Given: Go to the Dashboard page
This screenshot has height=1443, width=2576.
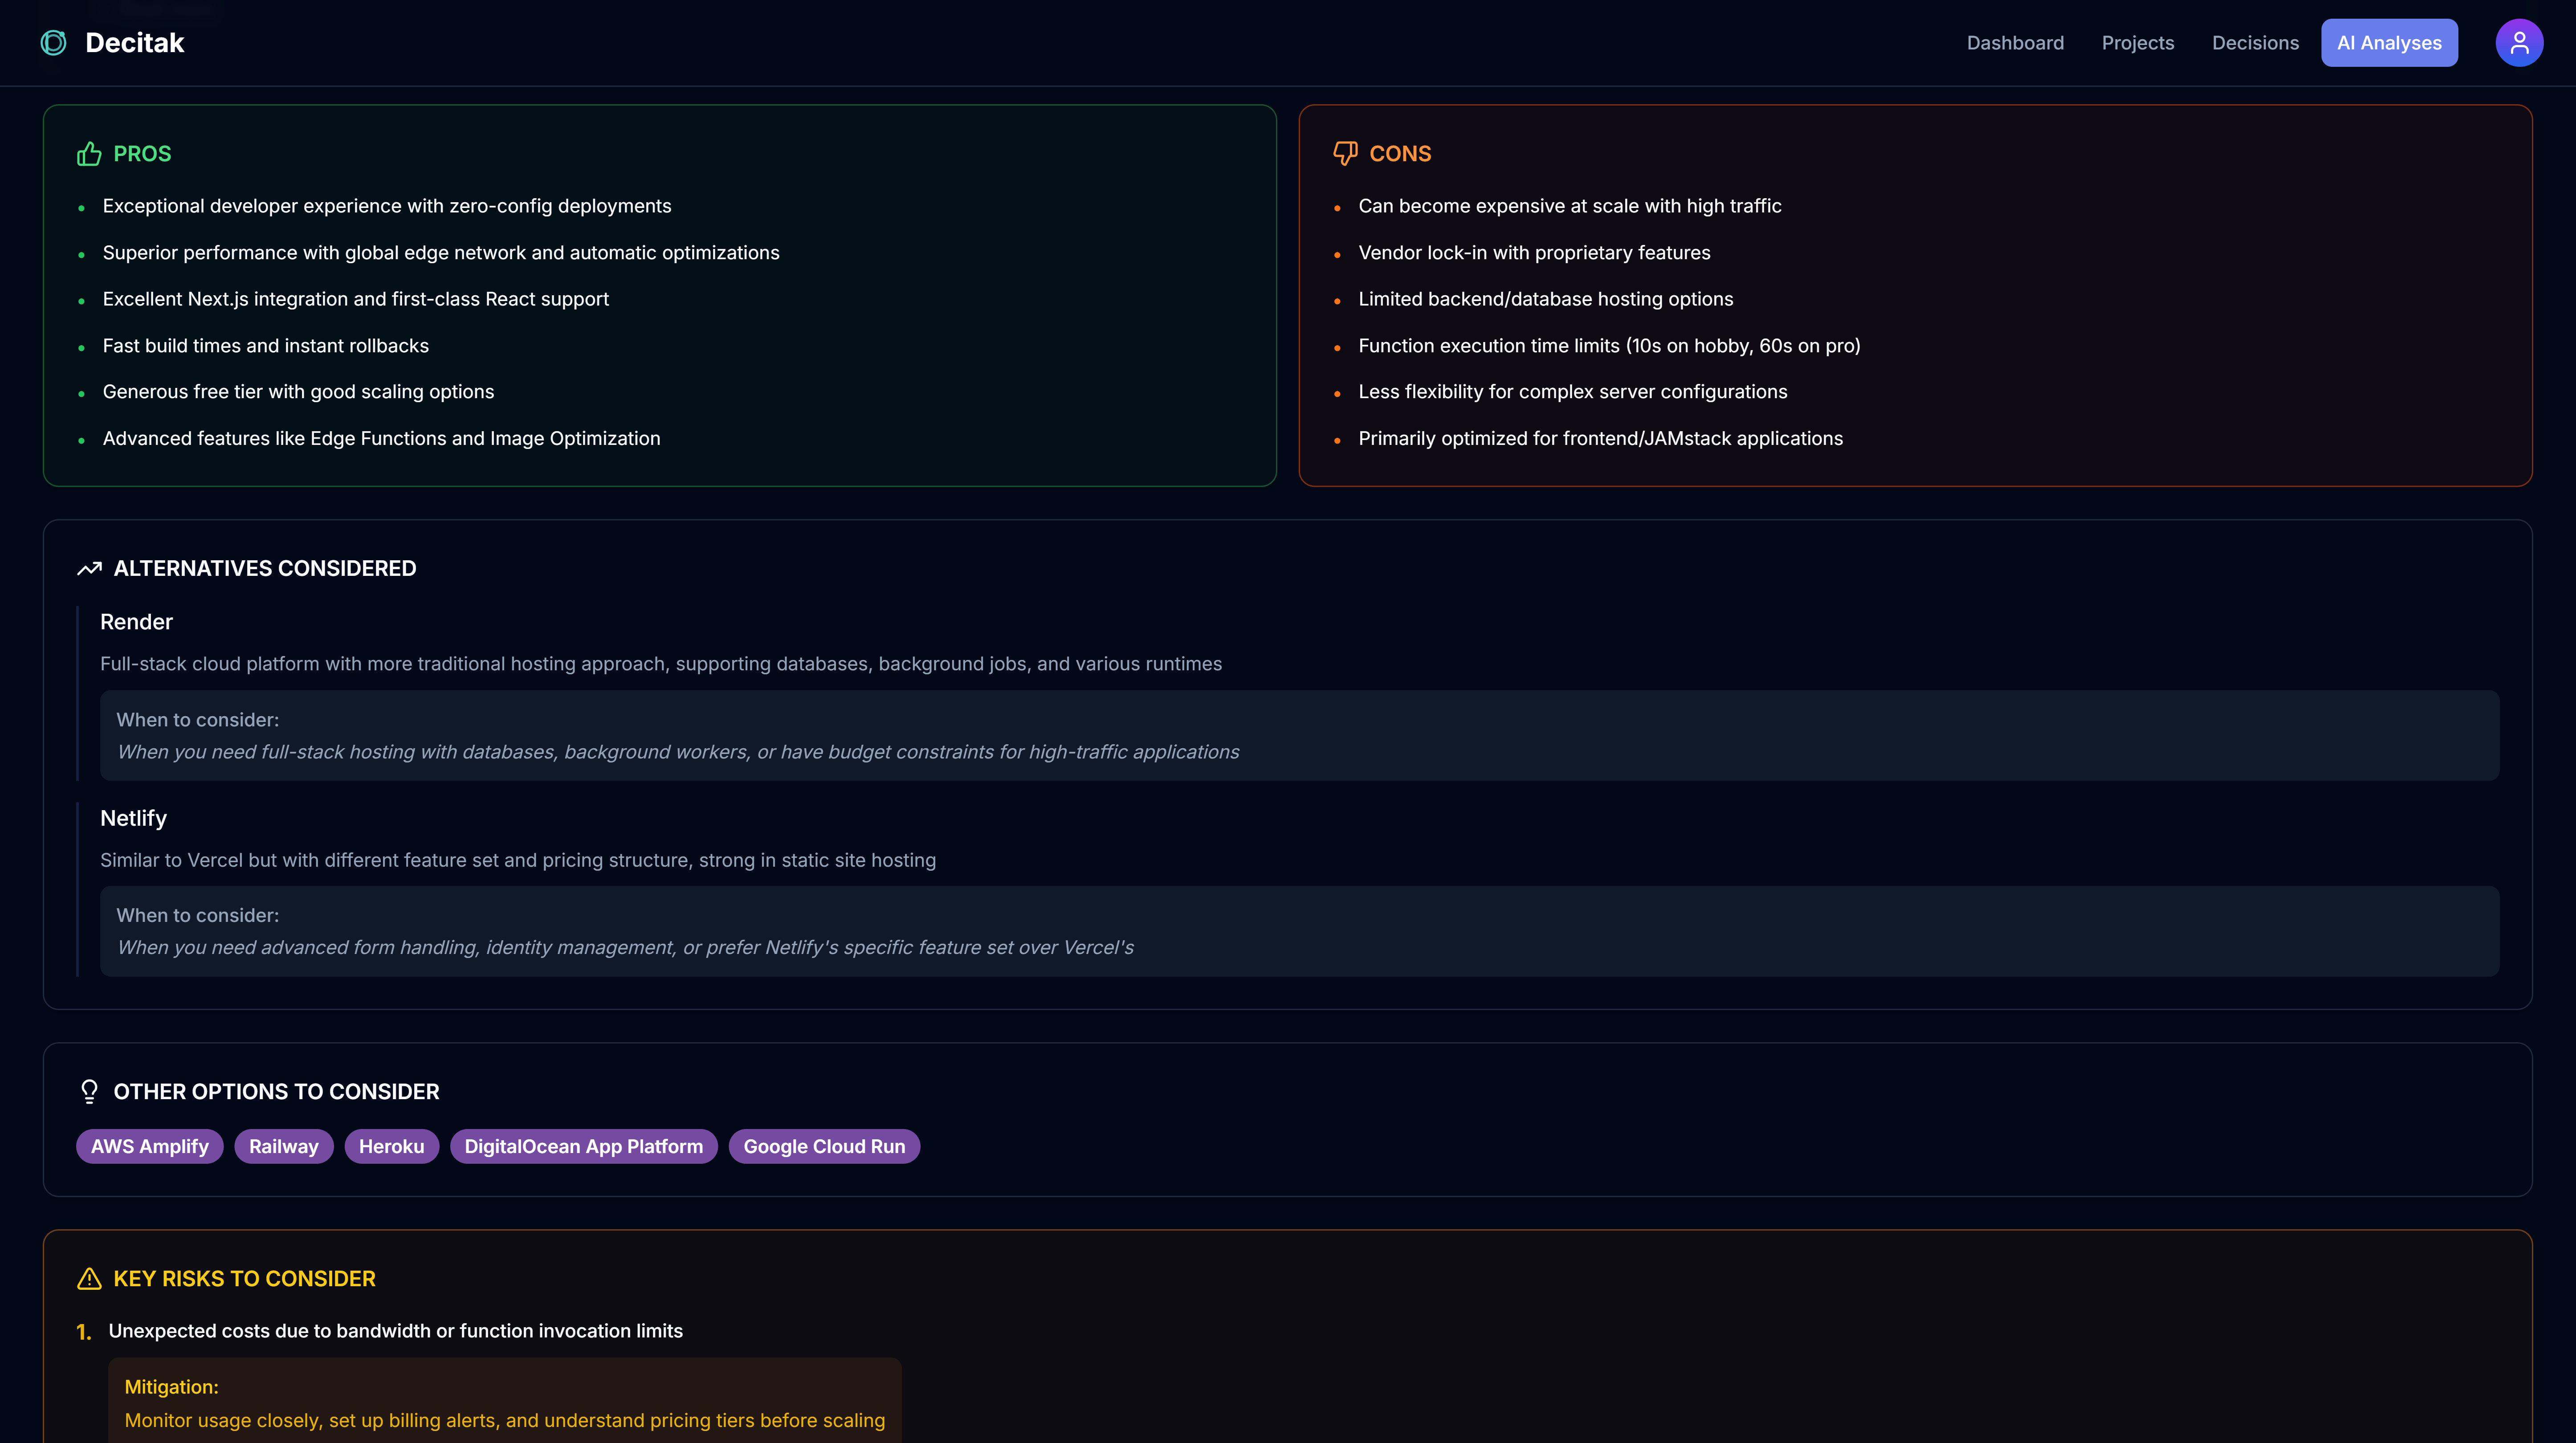Looking at the screenshot, I should click(2014, 43).
